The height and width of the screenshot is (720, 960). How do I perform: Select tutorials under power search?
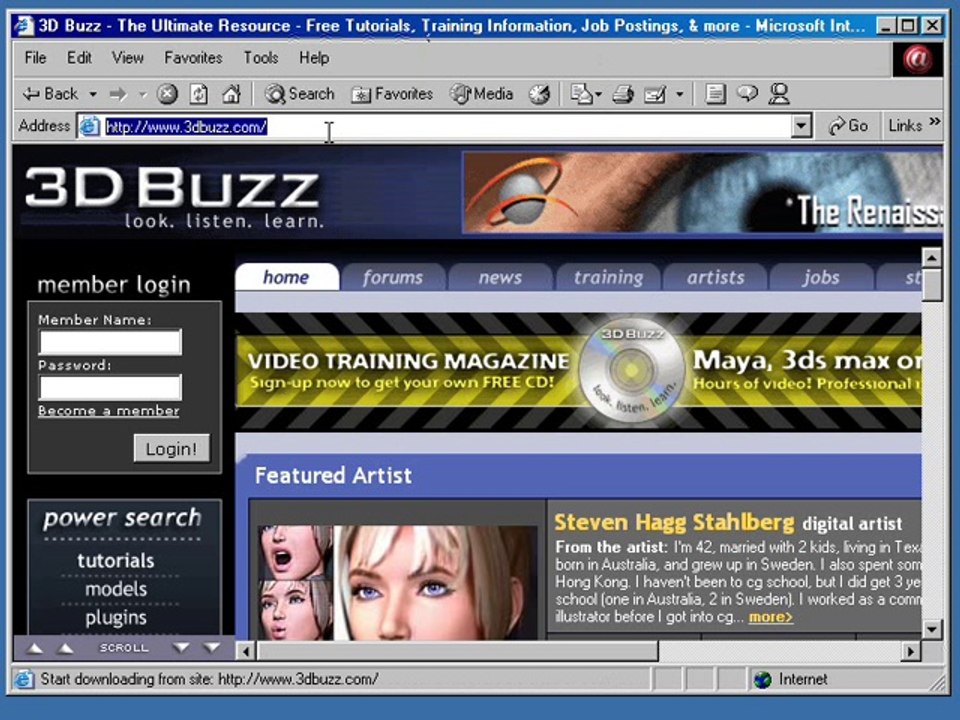(x=116, y=560)
